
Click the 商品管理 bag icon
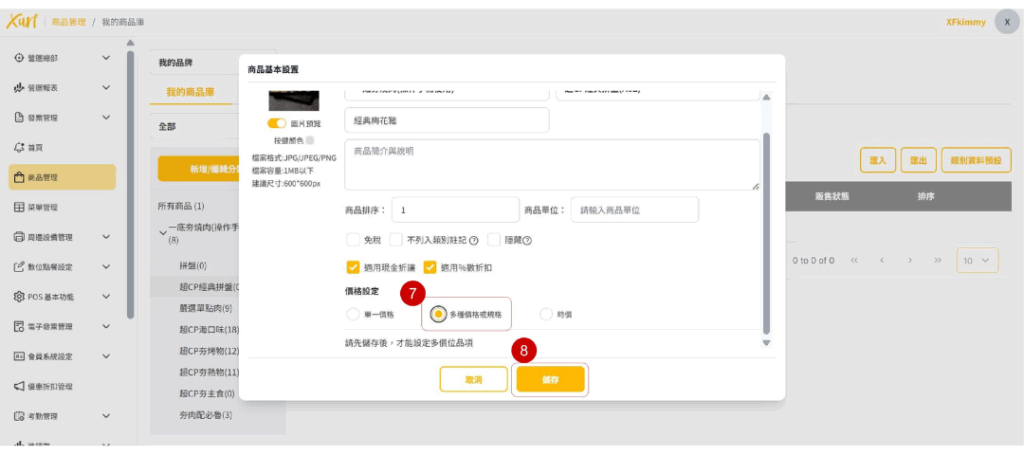[x=19, y=177]
